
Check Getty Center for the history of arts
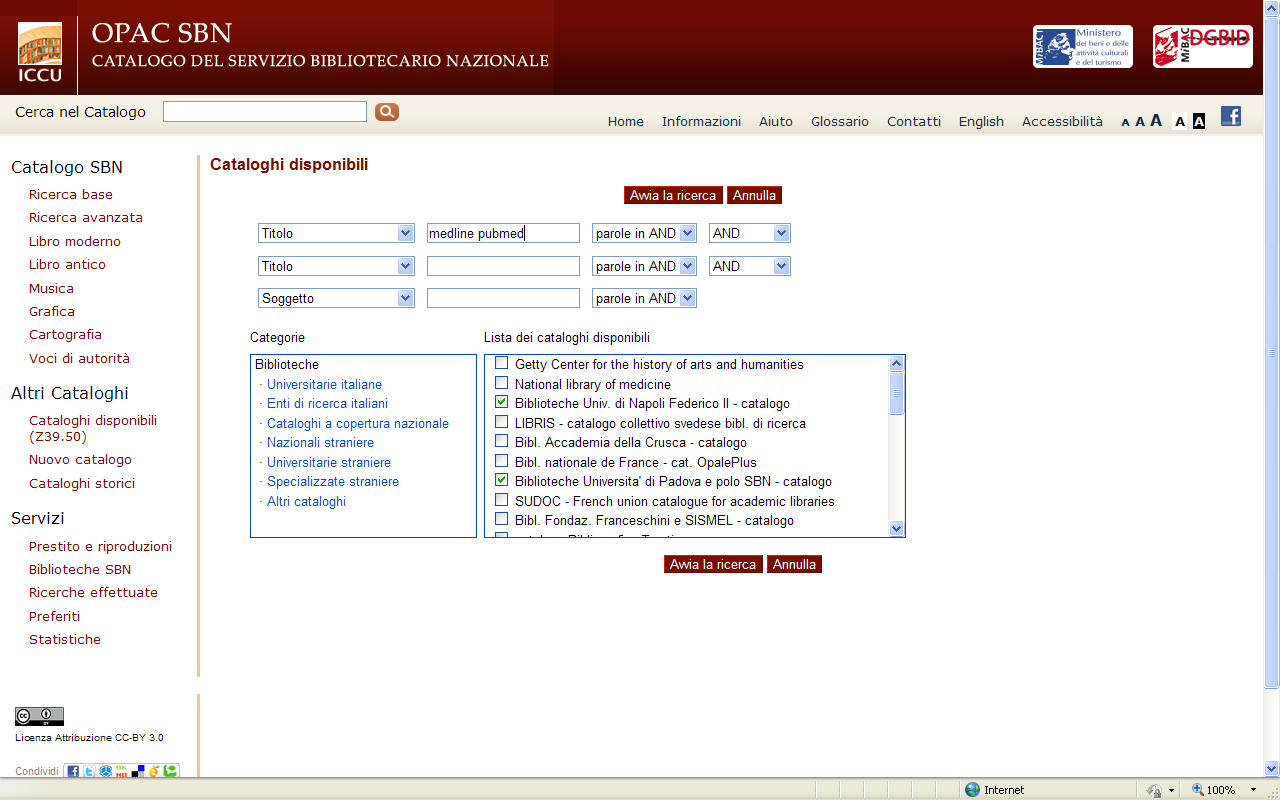click(502, 363)
